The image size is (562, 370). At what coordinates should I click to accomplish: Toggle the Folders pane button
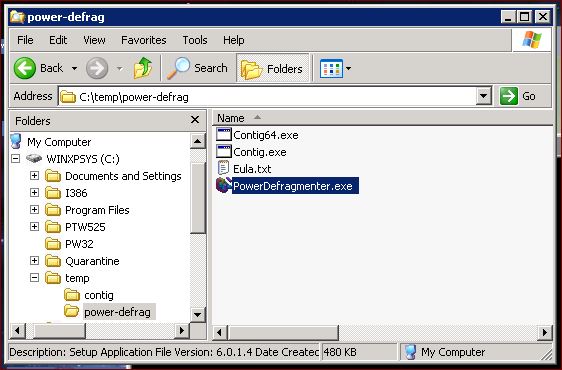(272, 68)
